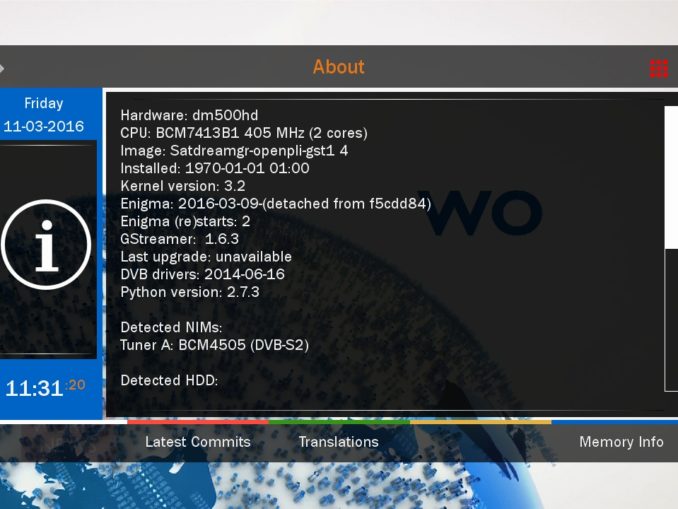Open Translations with the green button
This screenshot has height=509, width=678.
[339, 442]
